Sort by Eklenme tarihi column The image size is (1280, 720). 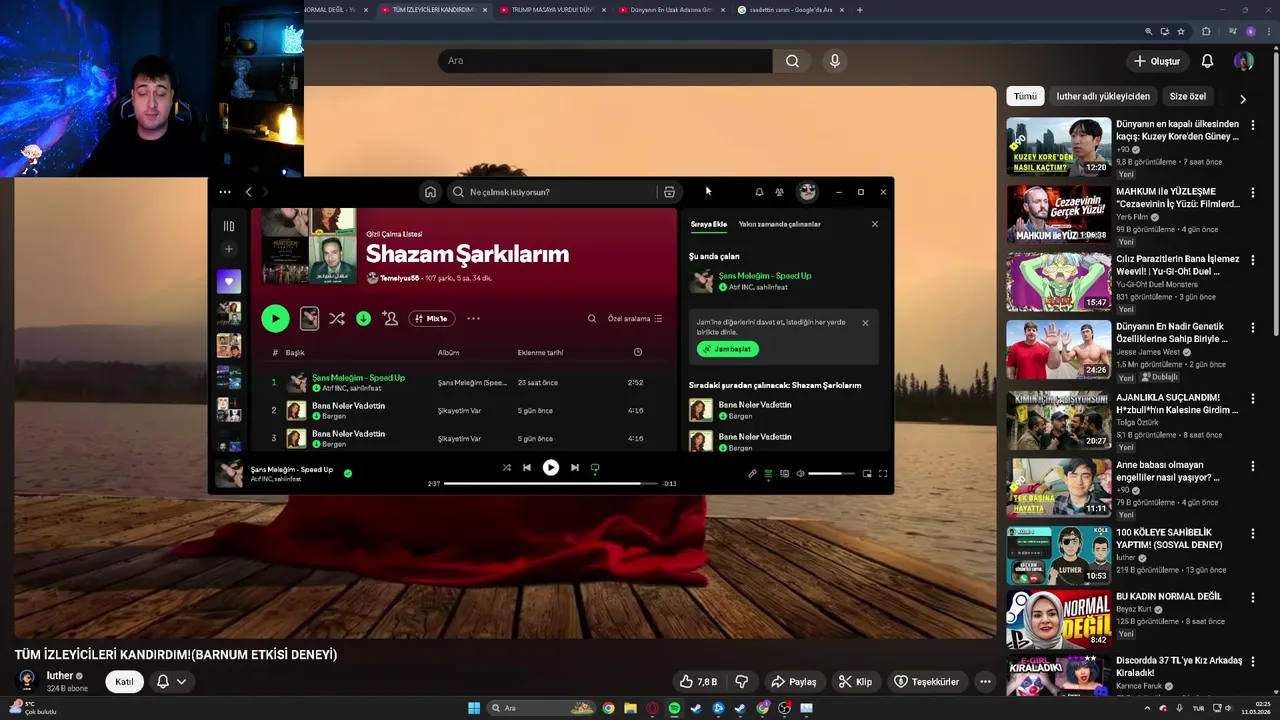(x=540, y=352)
